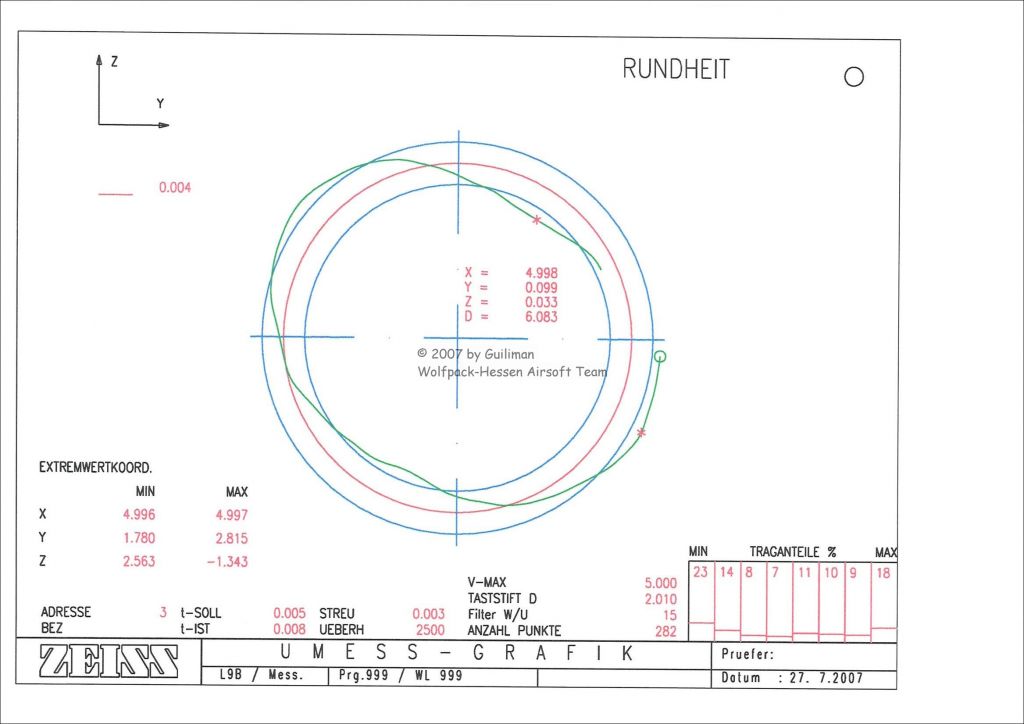The image size is (1024, 724).
Task: Click the TRAGANTEILE column value 11
Action: tap(805, 573)
